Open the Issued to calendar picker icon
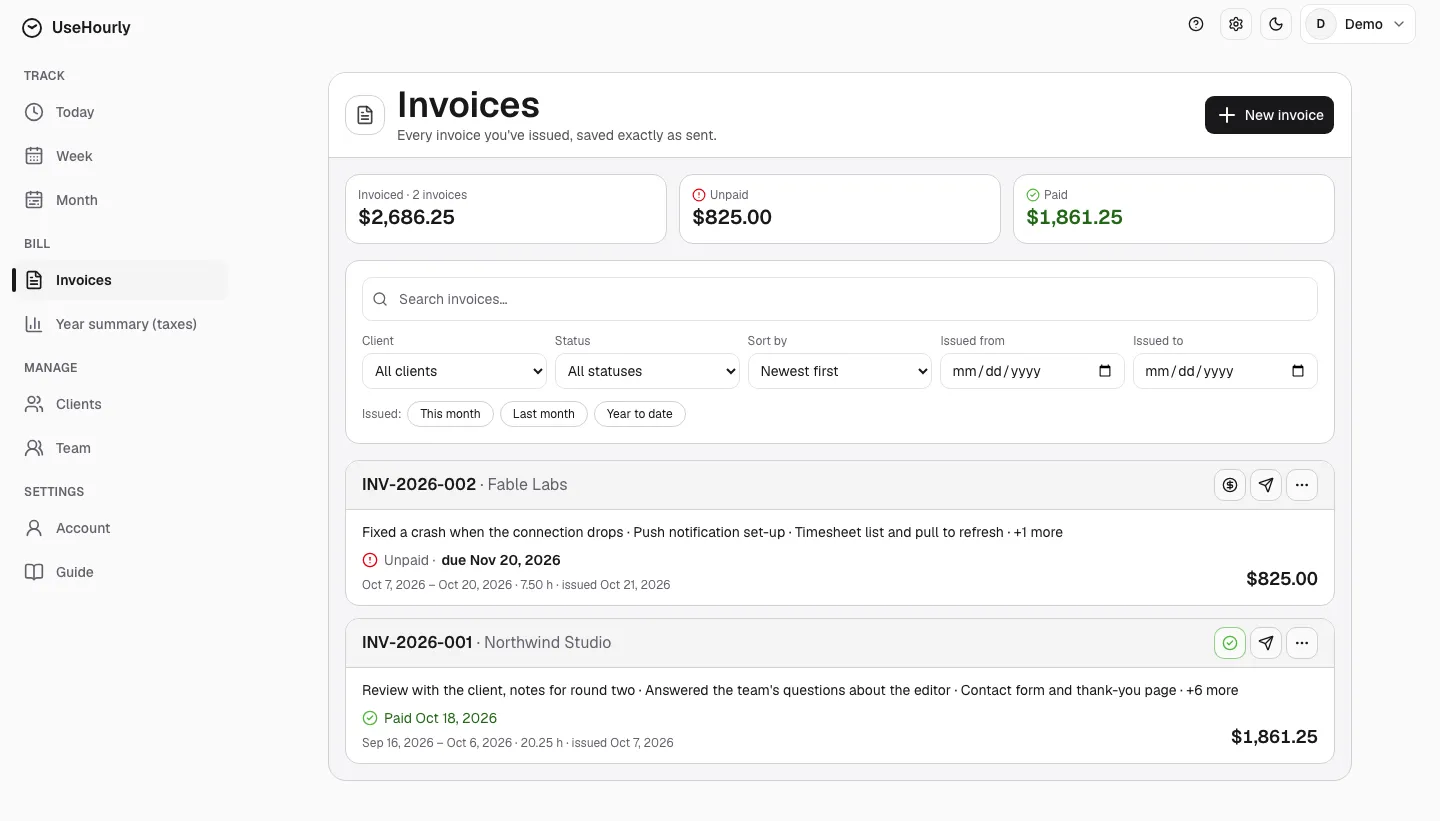 1298,371
